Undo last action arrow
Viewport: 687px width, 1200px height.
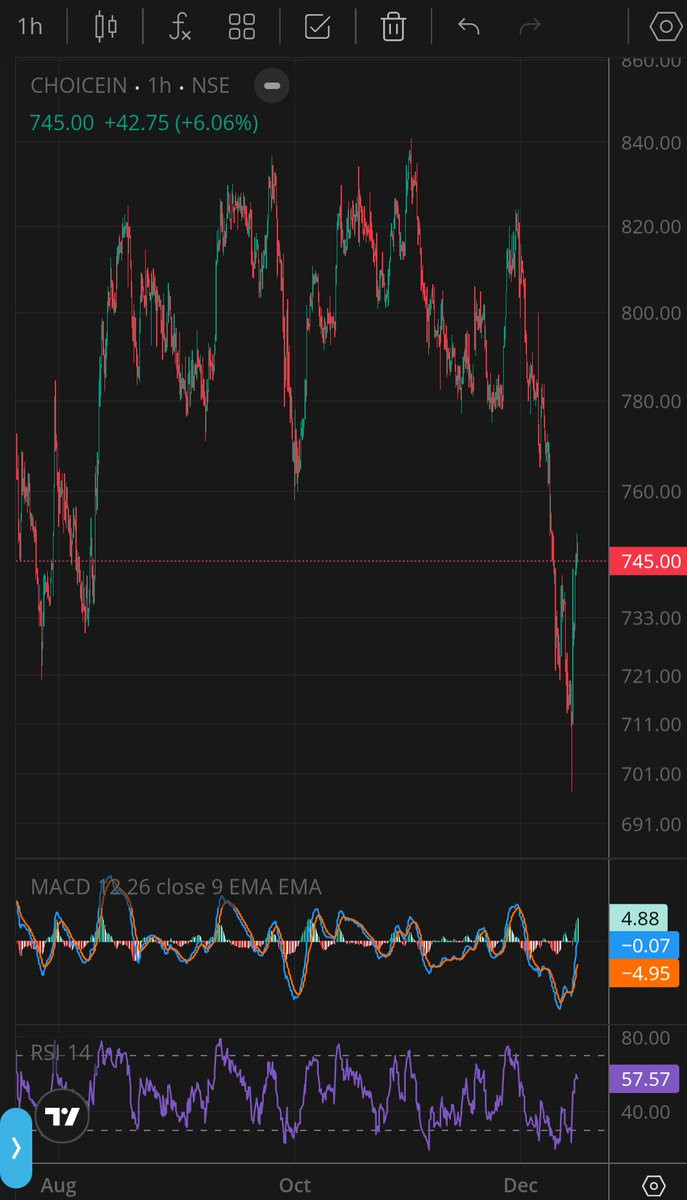[468, 25]
